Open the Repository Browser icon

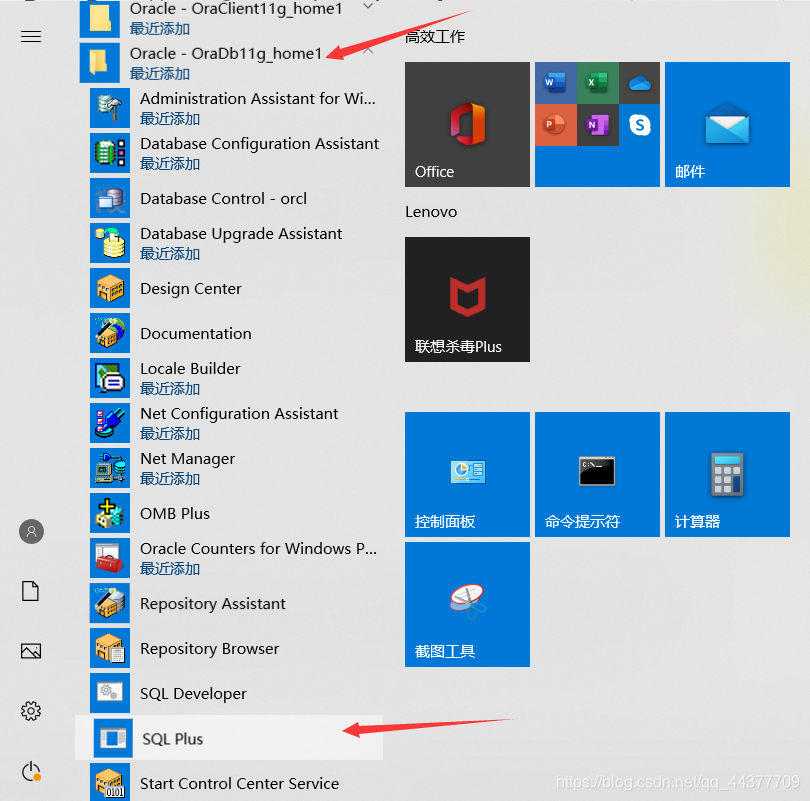110,648
